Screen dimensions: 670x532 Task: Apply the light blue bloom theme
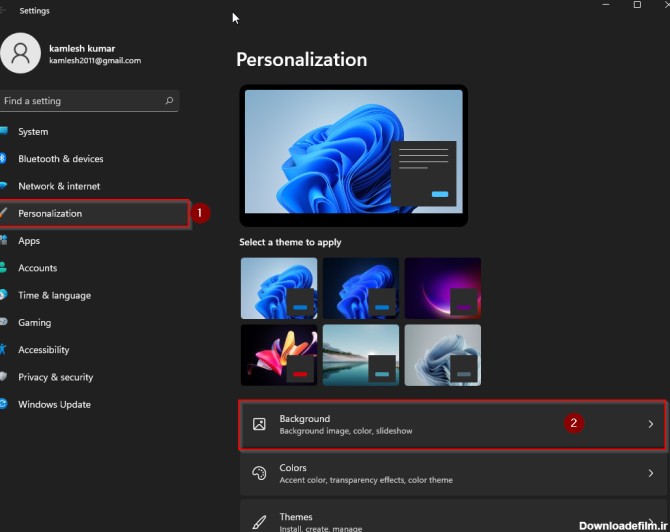tap(279, 288)
